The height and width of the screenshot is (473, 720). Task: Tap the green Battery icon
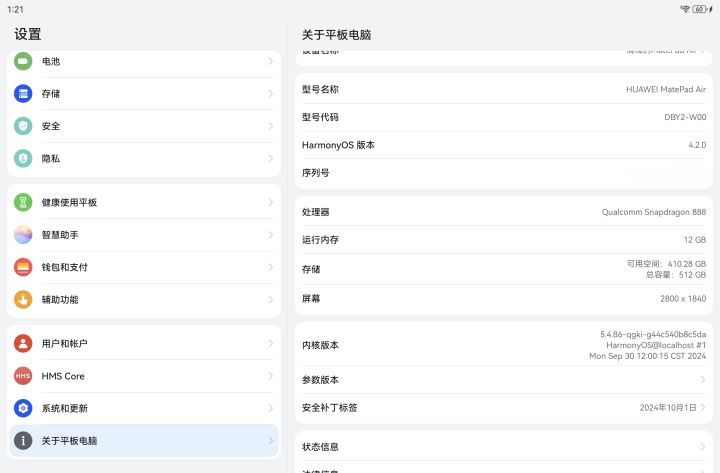pyautogui.click(x=23, y=61)
